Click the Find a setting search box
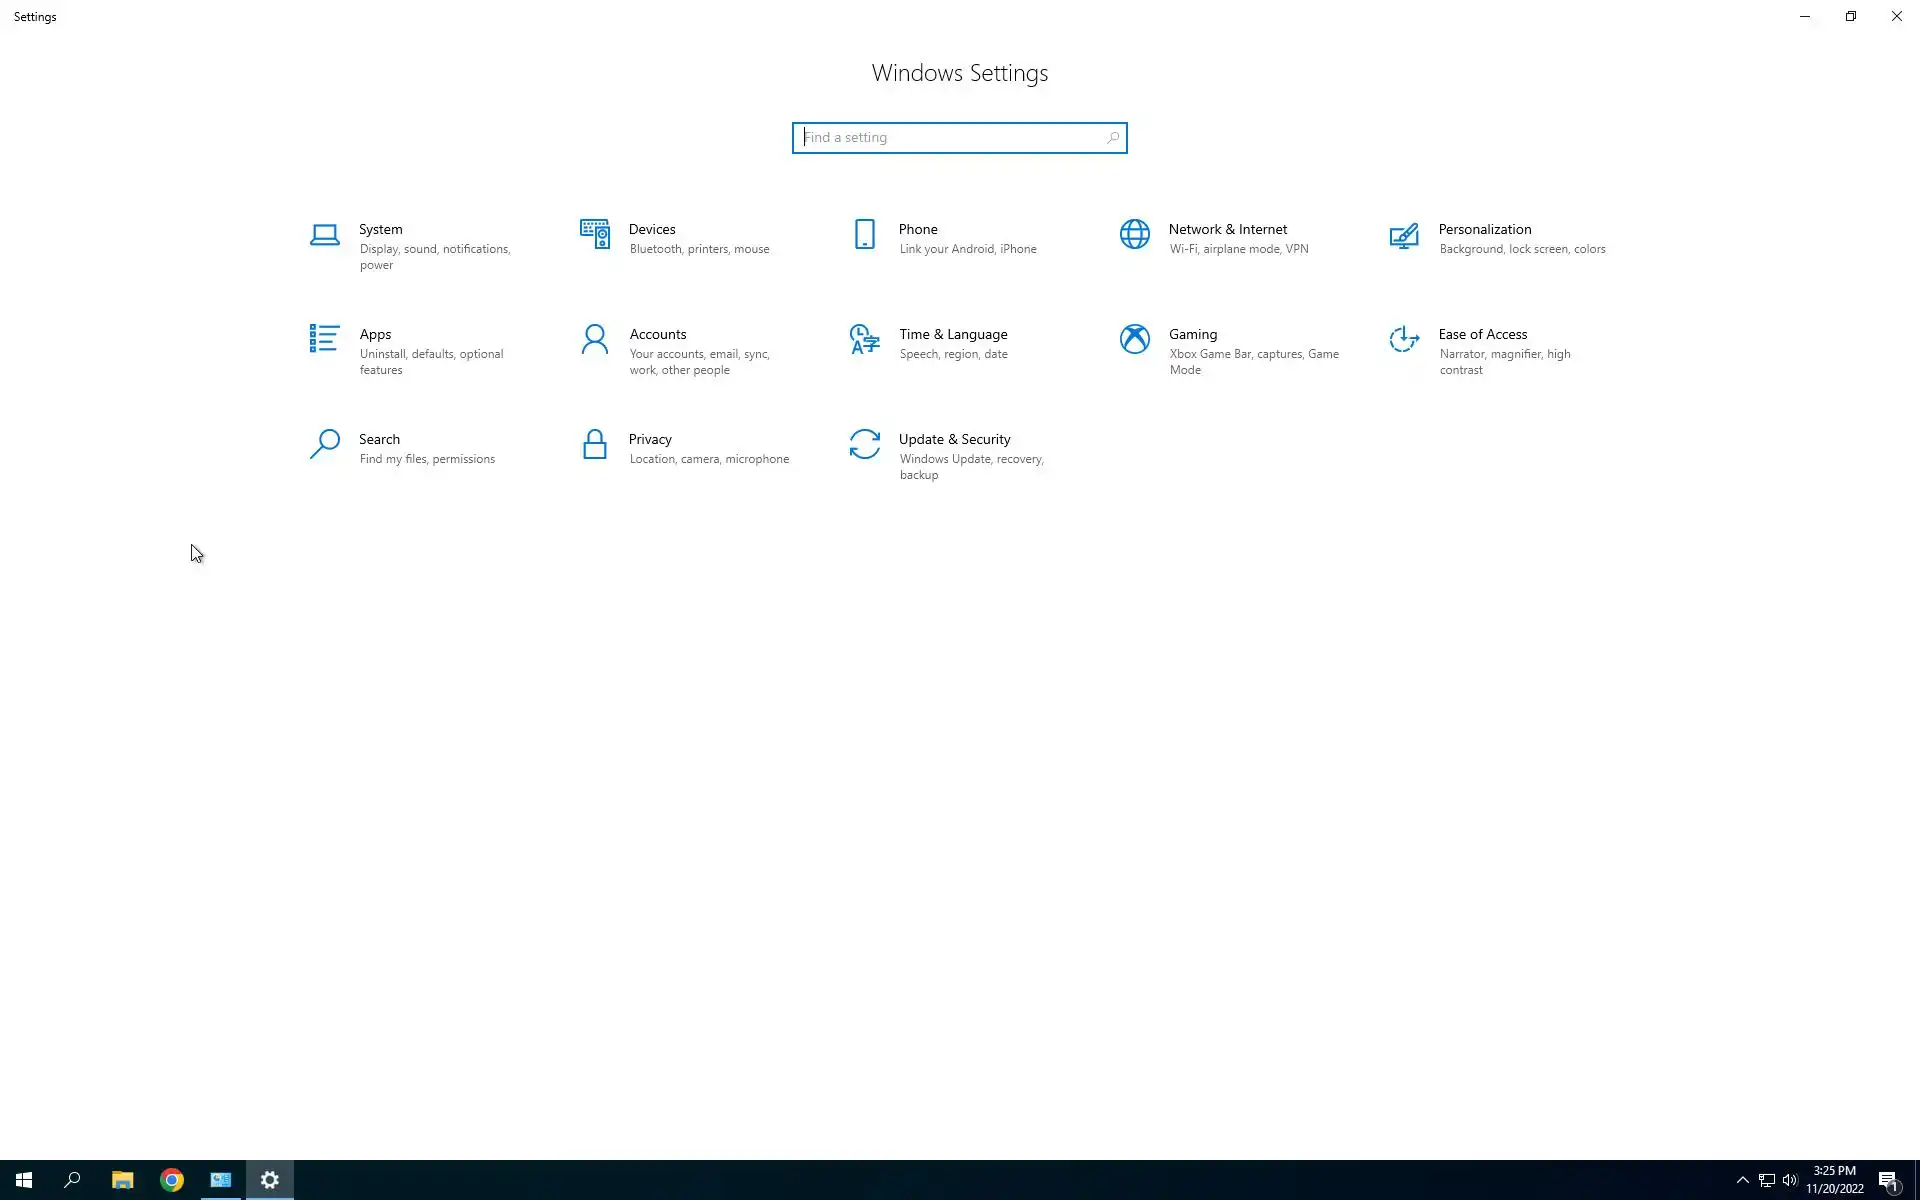This screenshot has height=1200, width=1920. pos(950,138)
